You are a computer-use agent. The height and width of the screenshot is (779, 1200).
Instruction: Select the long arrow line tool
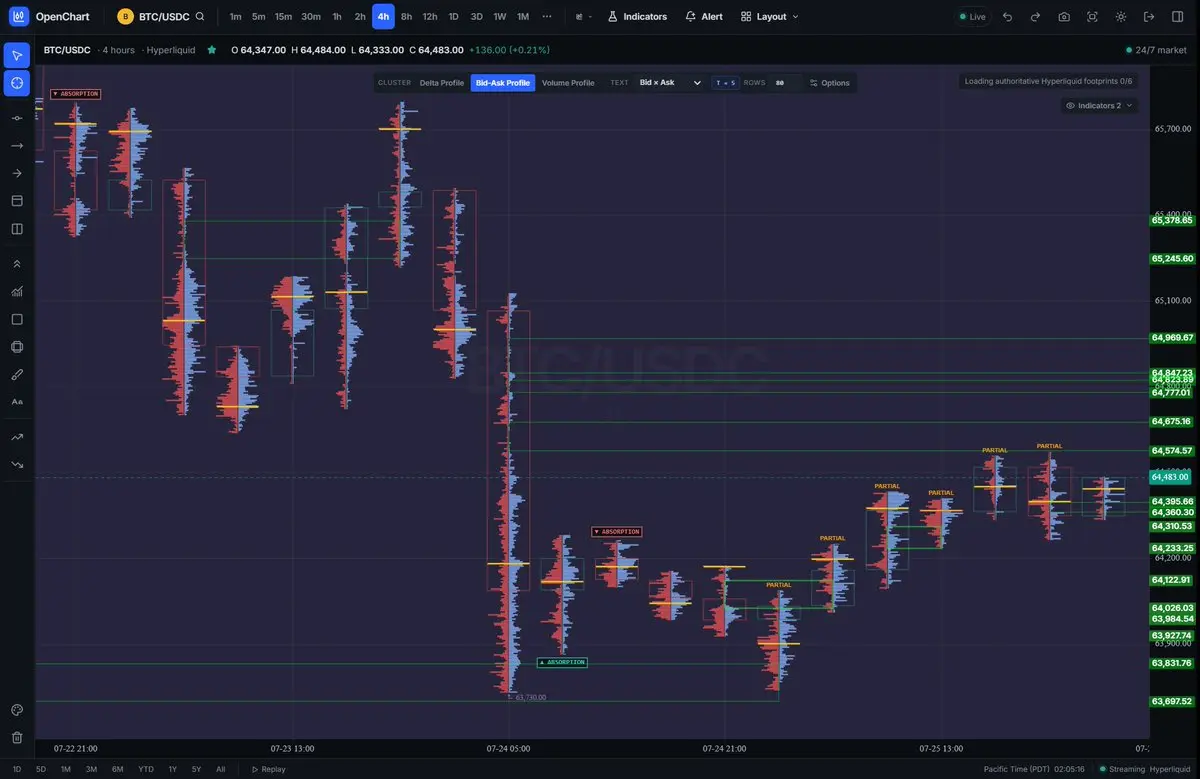pyautogui.click(x=17, y=145)
